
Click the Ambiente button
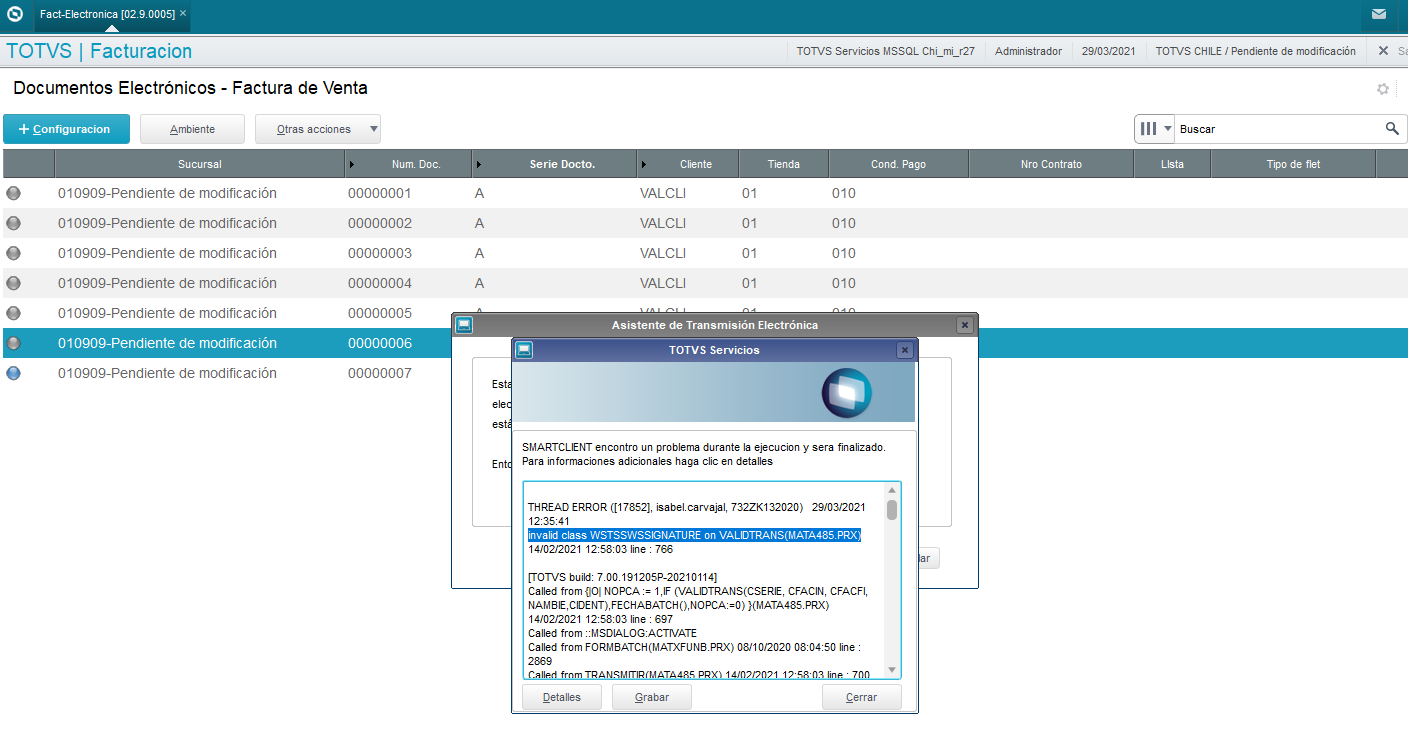(x=192, y=129)
